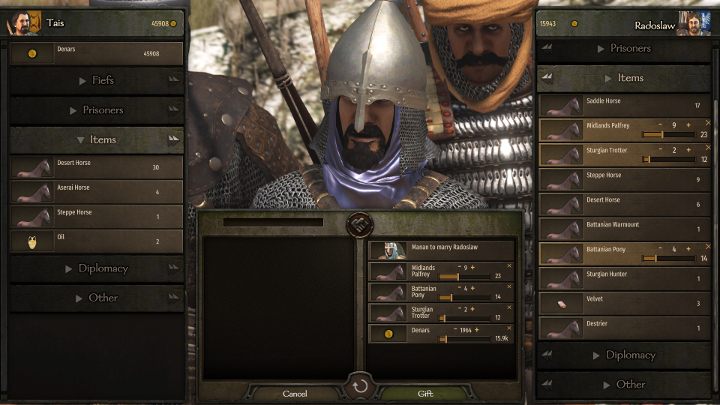Increase Sturgian Trotter count in Radoslaw's list
The height and width of the screenshot is (405, 720).
click(688, 150)
